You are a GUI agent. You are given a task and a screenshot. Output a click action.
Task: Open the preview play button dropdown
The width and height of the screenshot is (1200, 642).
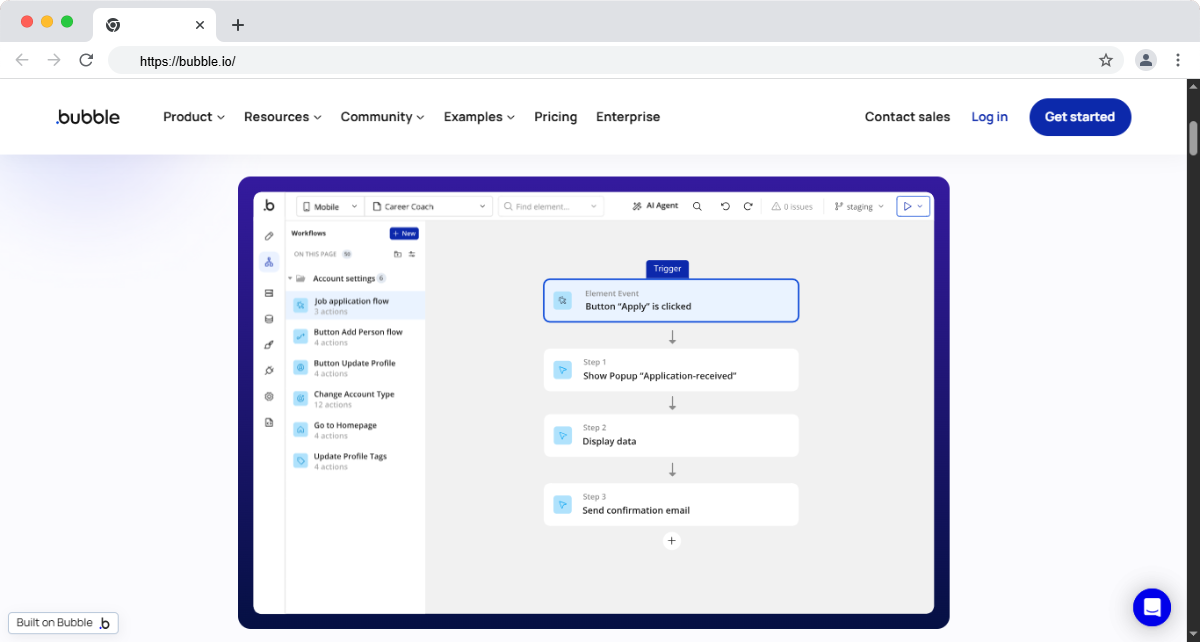coord(914,206)
